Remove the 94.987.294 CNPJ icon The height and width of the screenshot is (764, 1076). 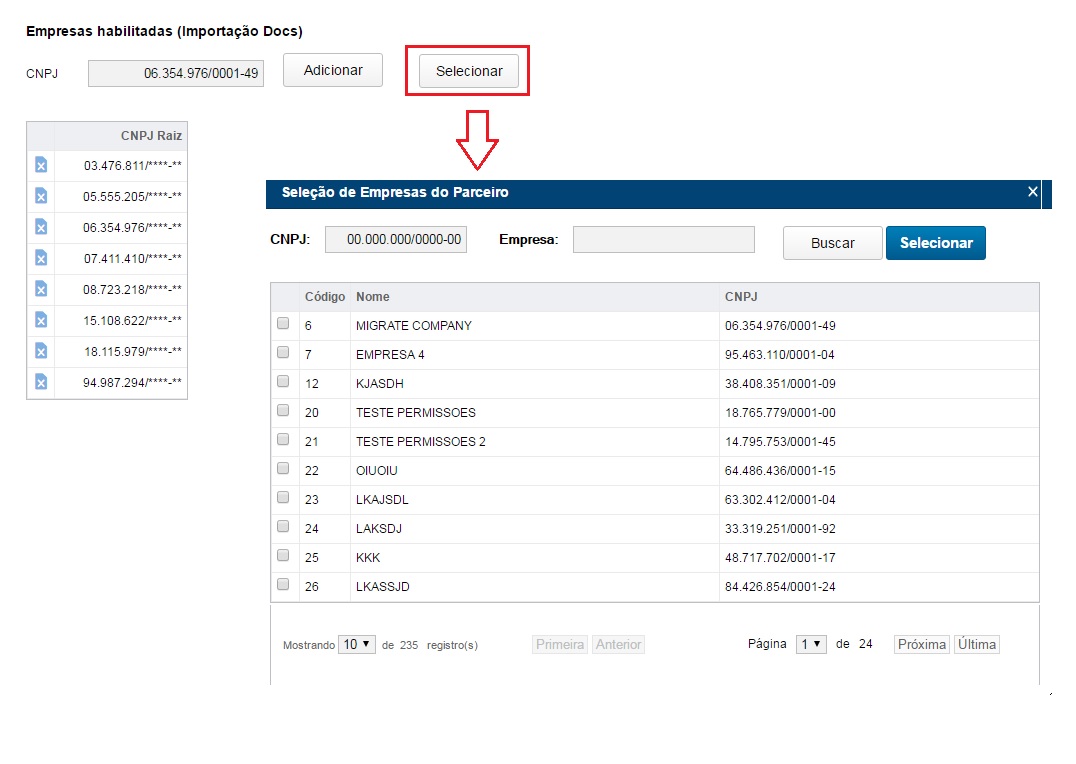[41, 382]
